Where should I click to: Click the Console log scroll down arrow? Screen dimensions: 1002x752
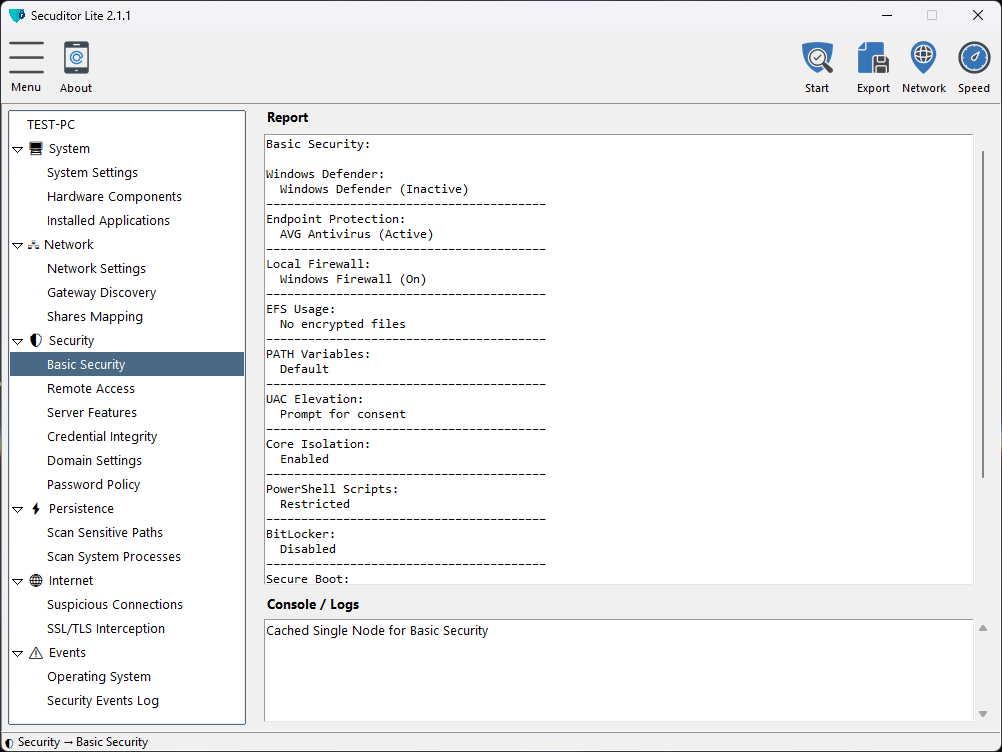tap(983, 713)
